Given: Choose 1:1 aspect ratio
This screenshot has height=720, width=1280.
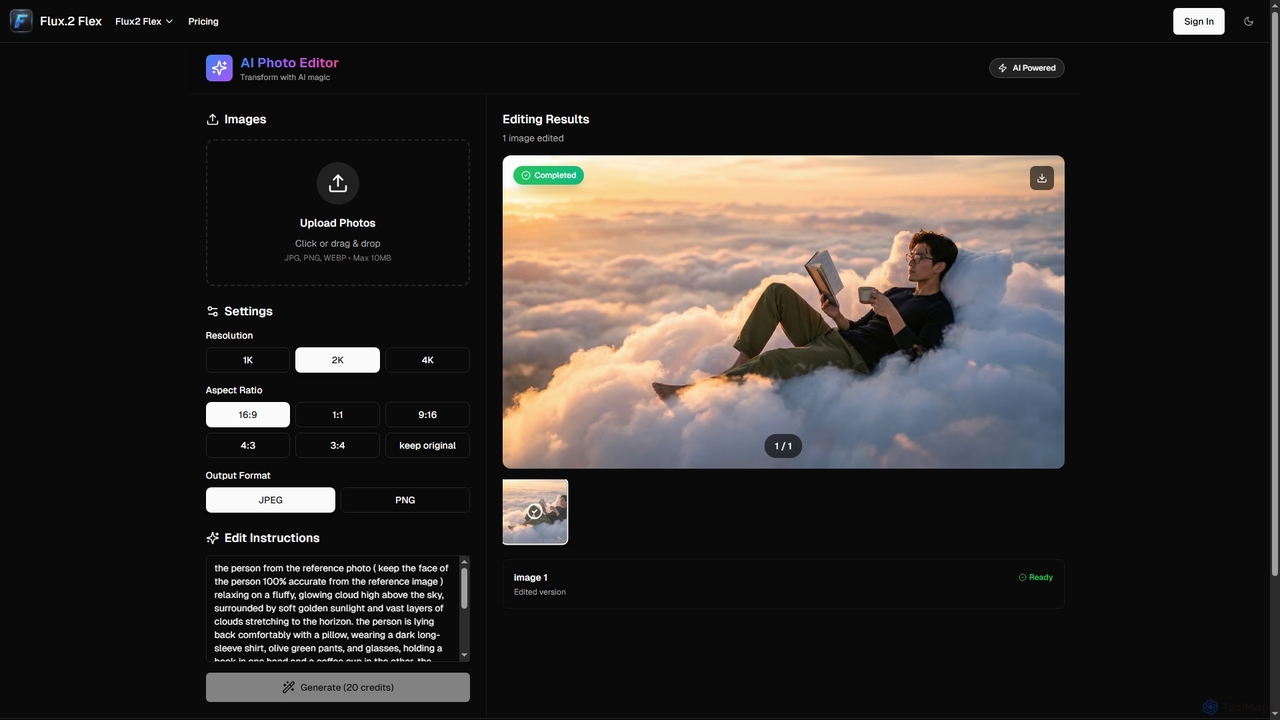Looking at the screenshot, I should 338,415.
